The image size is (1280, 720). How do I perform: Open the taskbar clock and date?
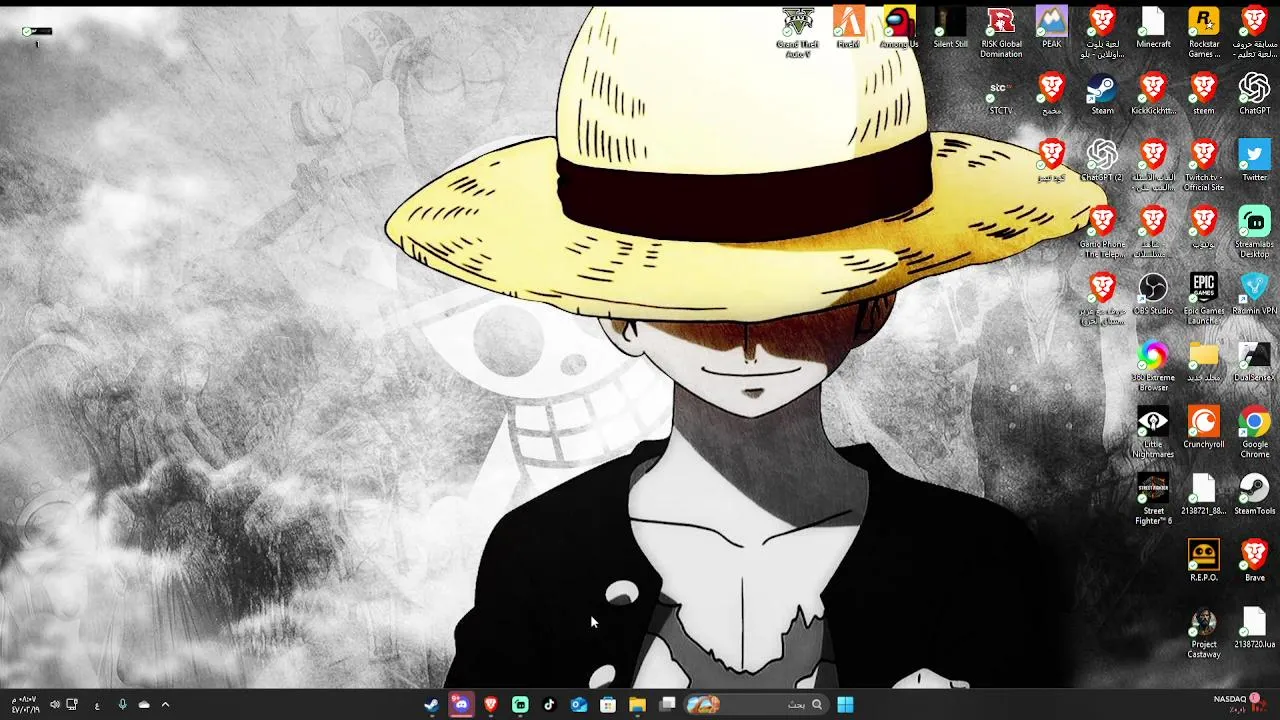tap(24, 704)
